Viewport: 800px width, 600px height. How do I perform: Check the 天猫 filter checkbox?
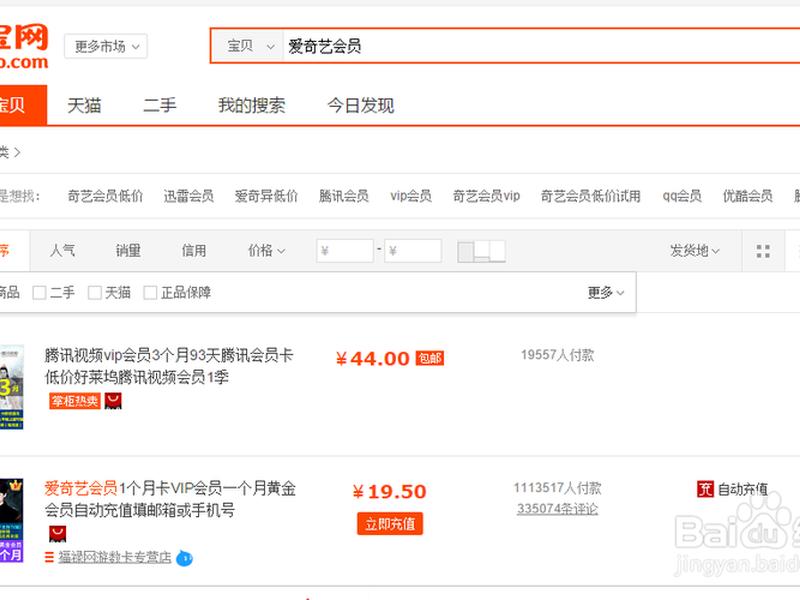[94, 293]
